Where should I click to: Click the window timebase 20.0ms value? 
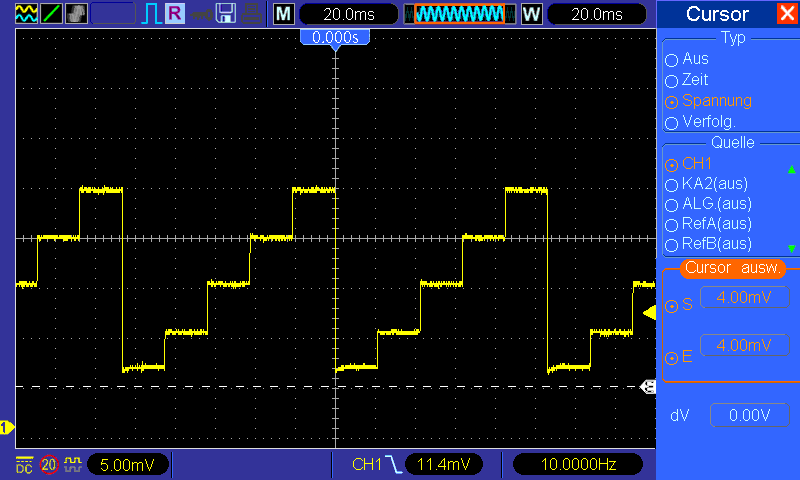click(x=597, y=14)
